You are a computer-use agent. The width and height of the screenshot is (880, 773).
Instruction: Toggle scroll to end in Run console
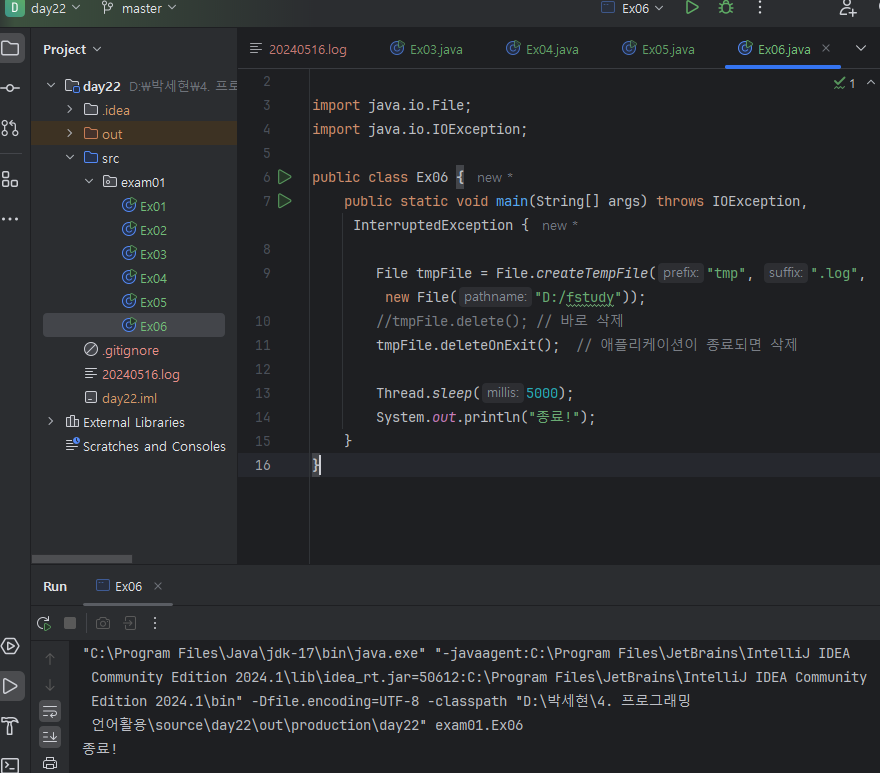tap(50, 737)
